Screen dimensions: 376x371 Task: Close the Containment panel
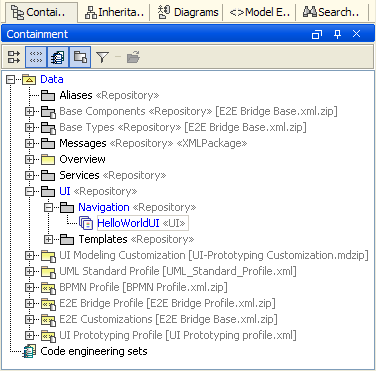tap(356, 34)
